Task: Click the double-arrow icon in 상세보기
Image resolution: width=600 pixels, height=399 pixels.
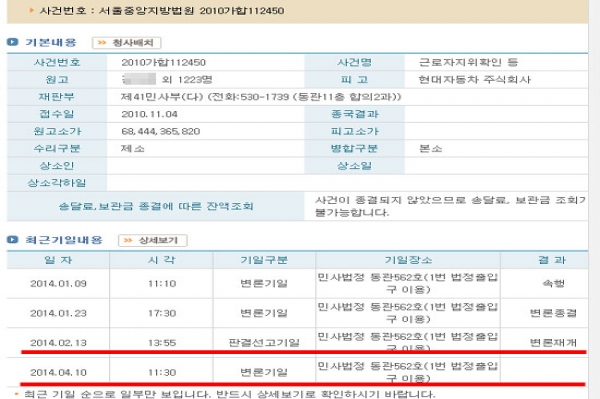Action: coord(128,240)
